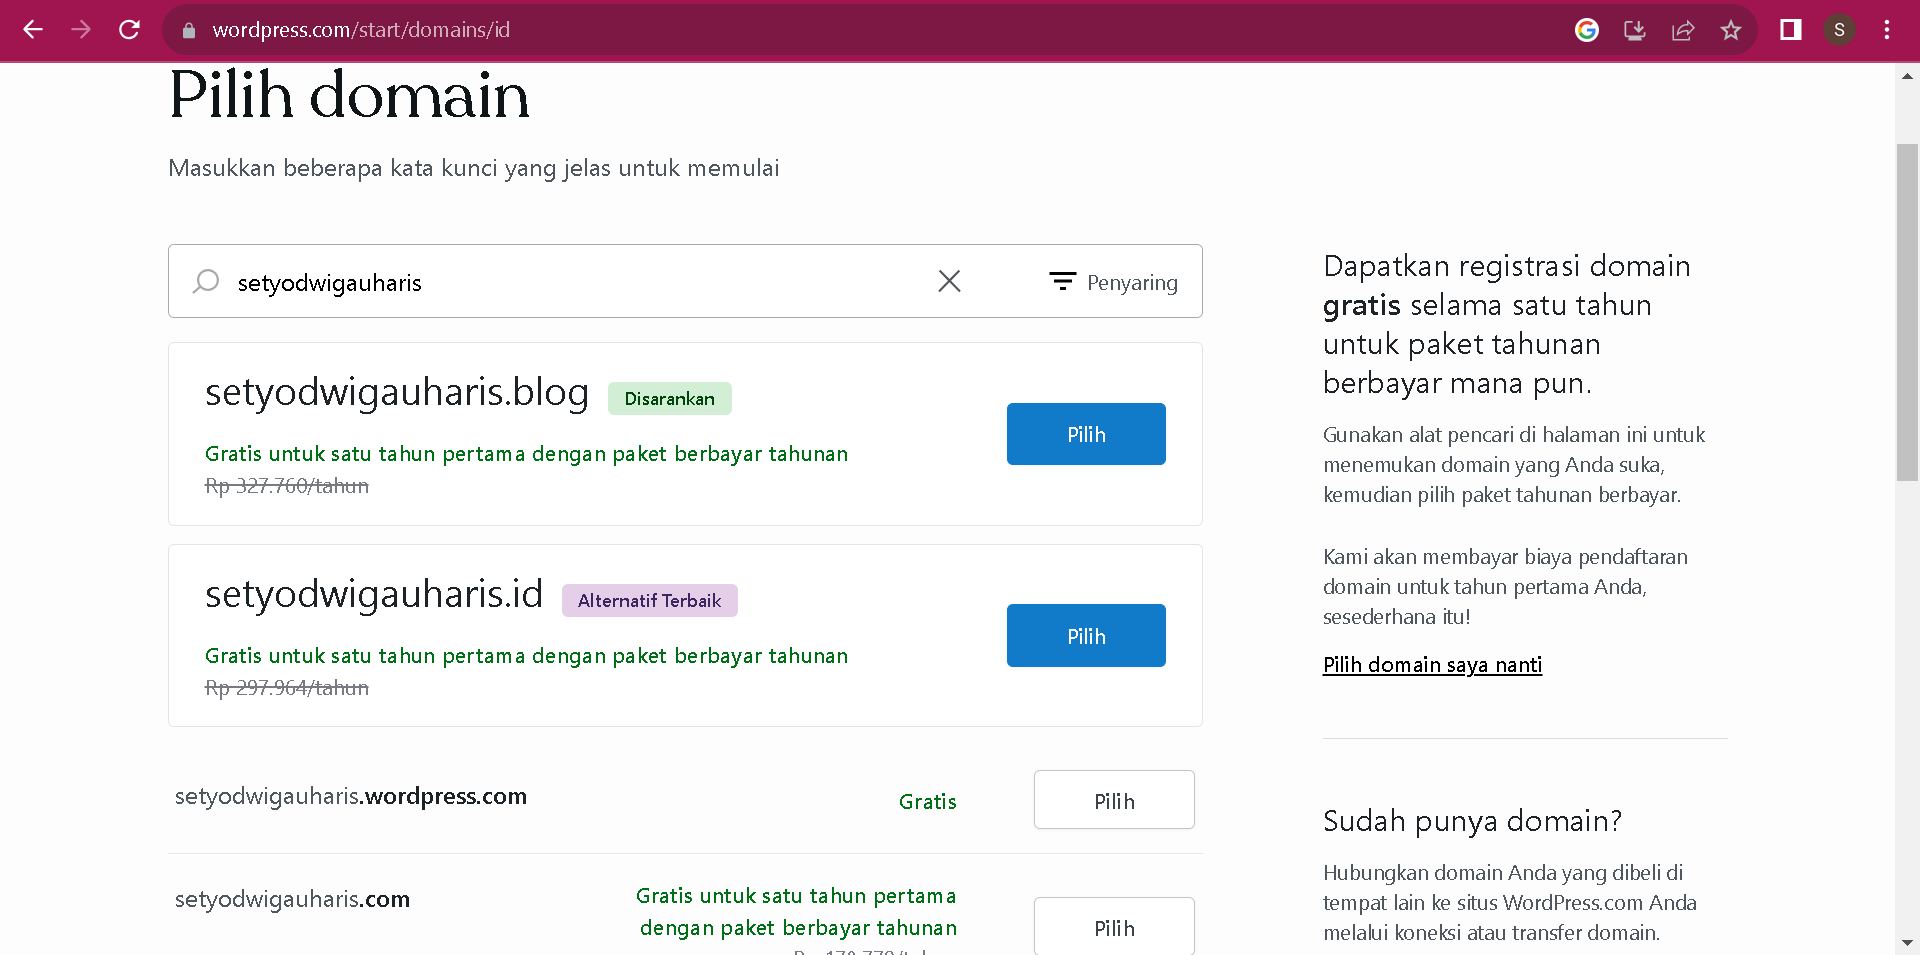Viewport: 1920px width, 955px height.
Task: Open the Chrome three-dot menu
Action: tap(1887, 30)
